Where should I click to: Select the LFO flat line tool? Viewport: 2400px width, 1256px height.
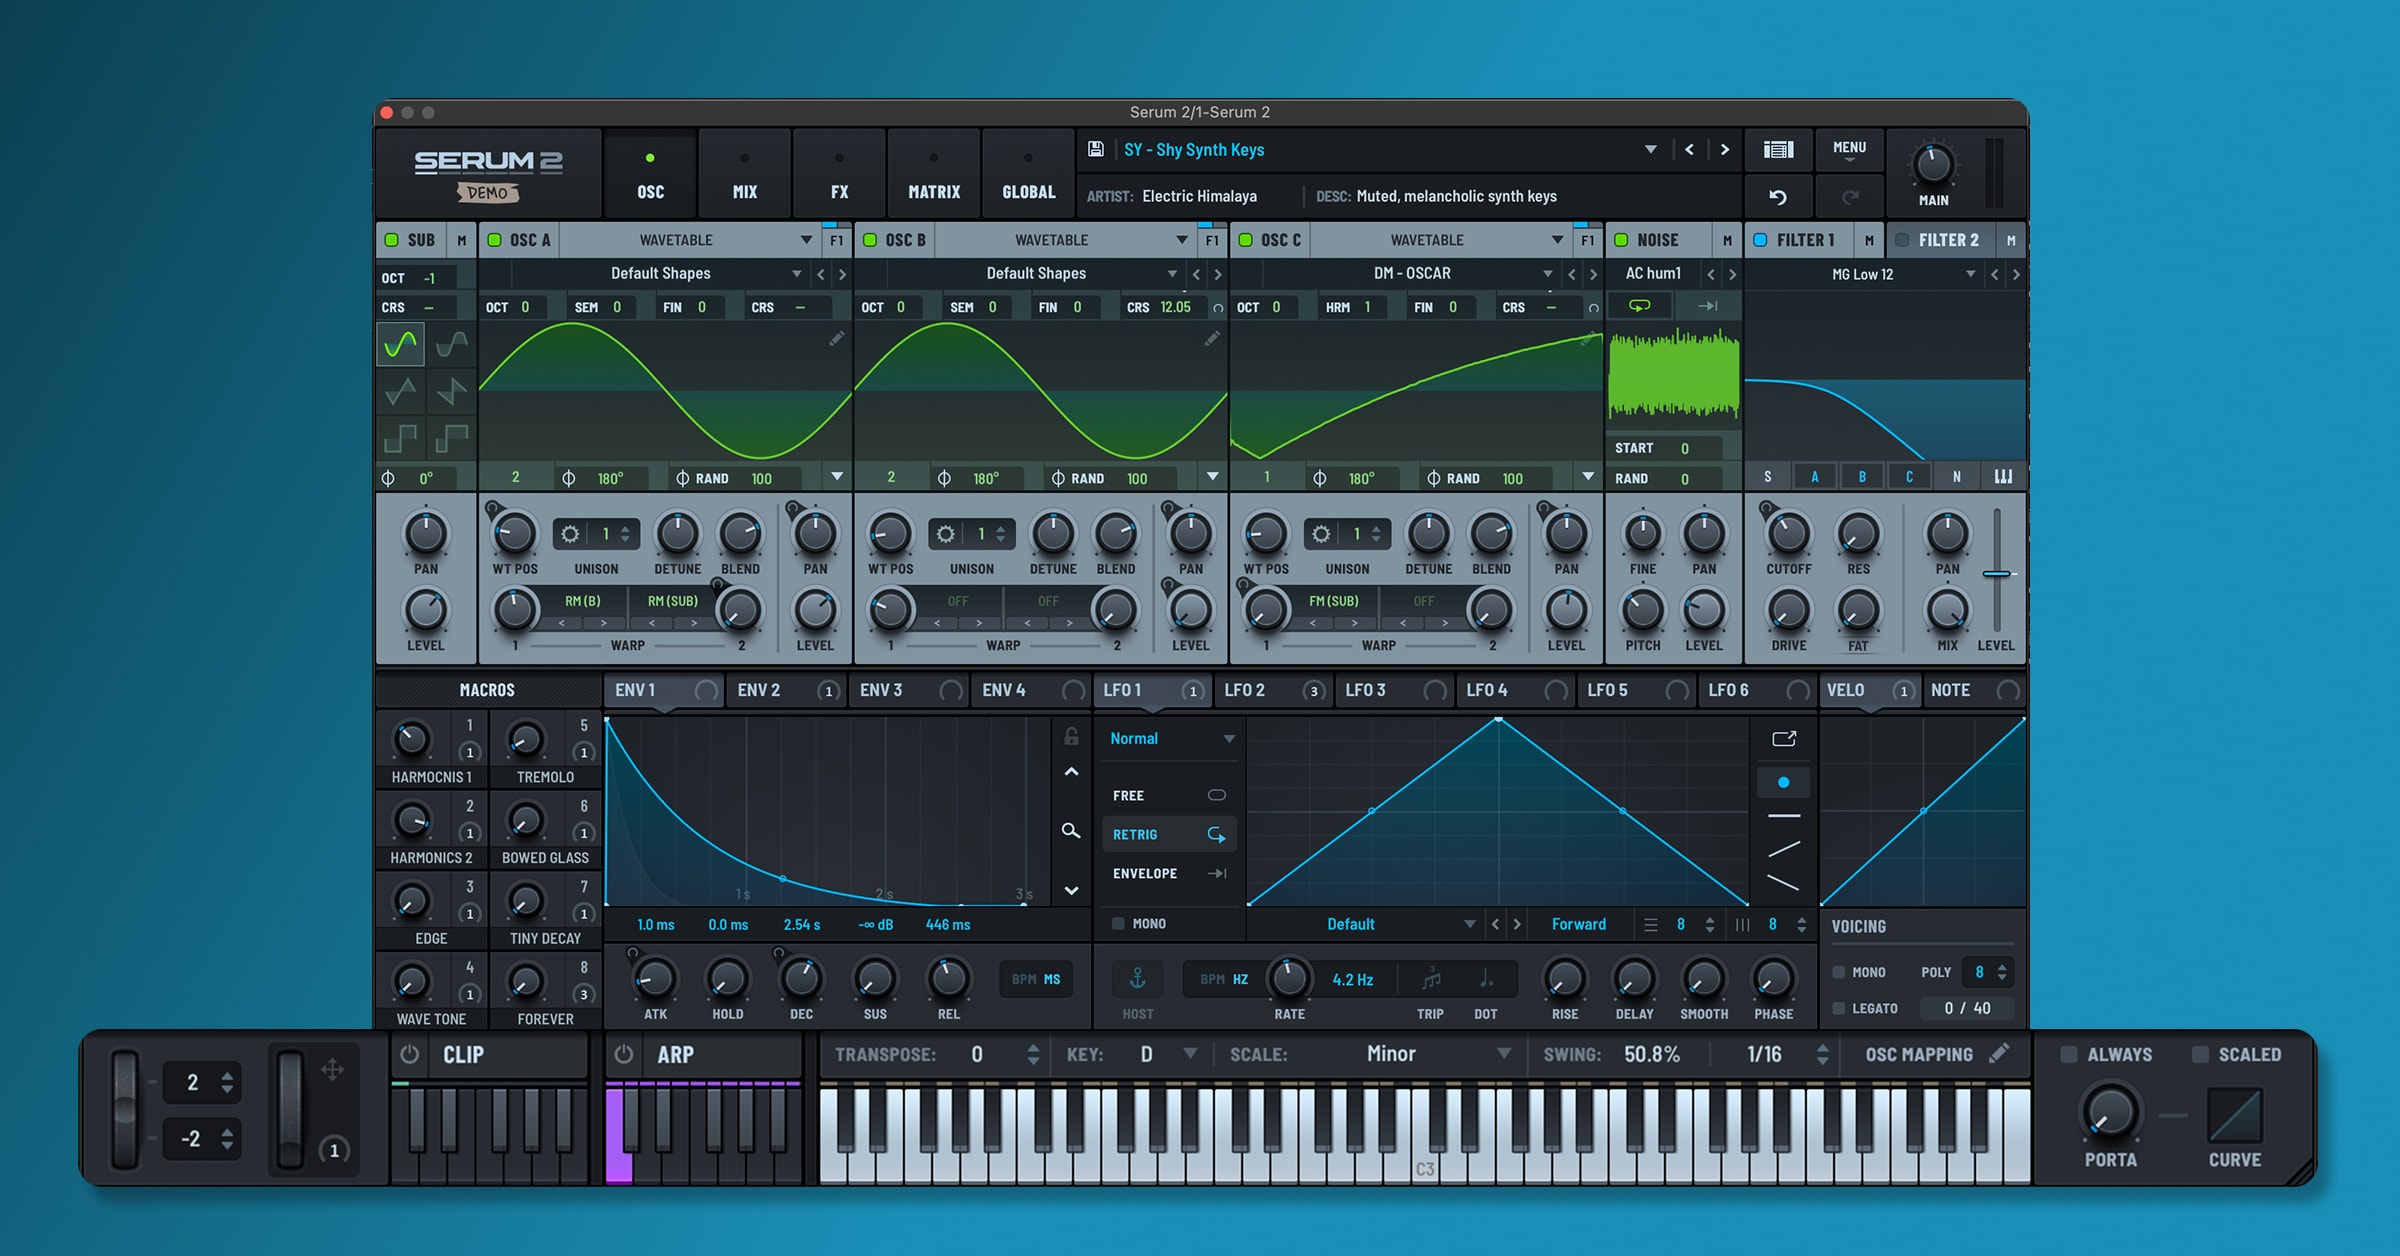click(1783, 816)
